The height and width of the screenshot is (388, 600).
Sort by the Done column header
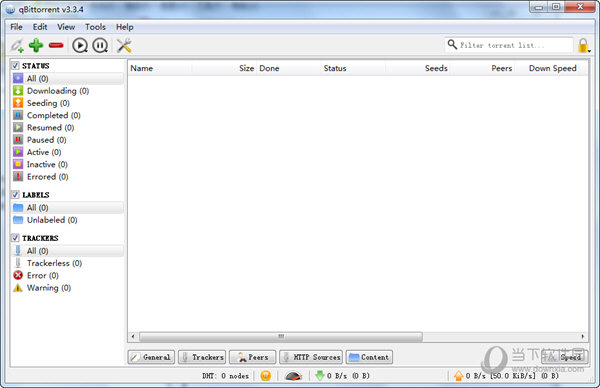point(289,68)
